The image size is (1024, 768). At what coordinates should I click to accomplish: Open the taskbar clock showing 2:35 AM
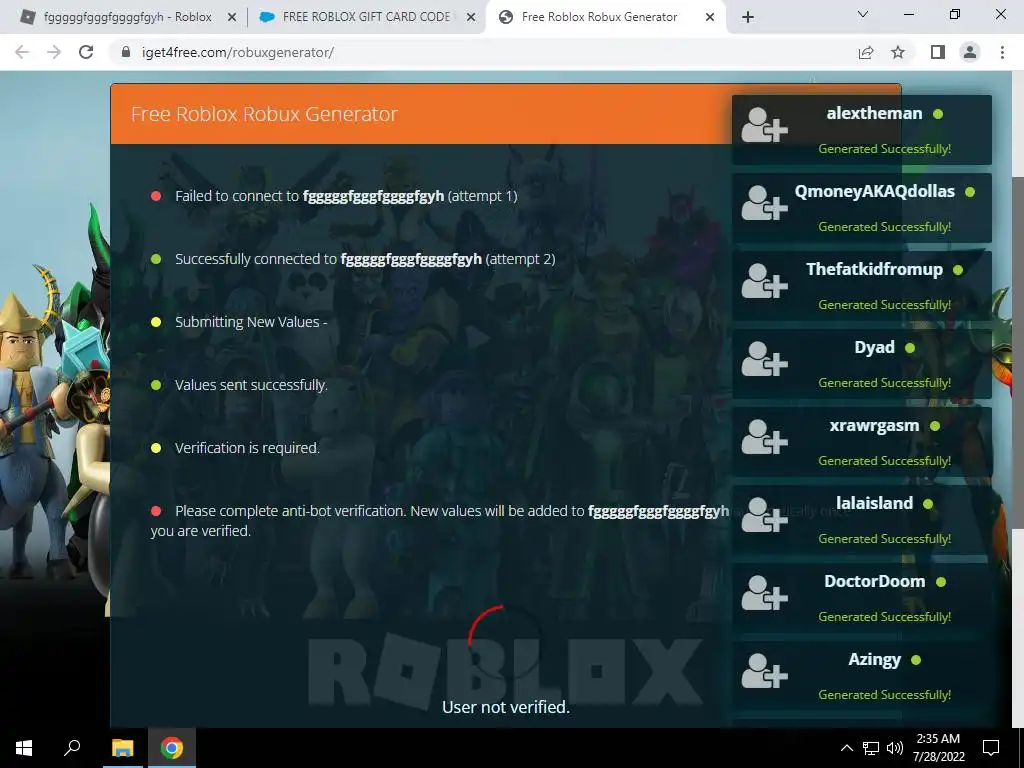pos(938,748)
